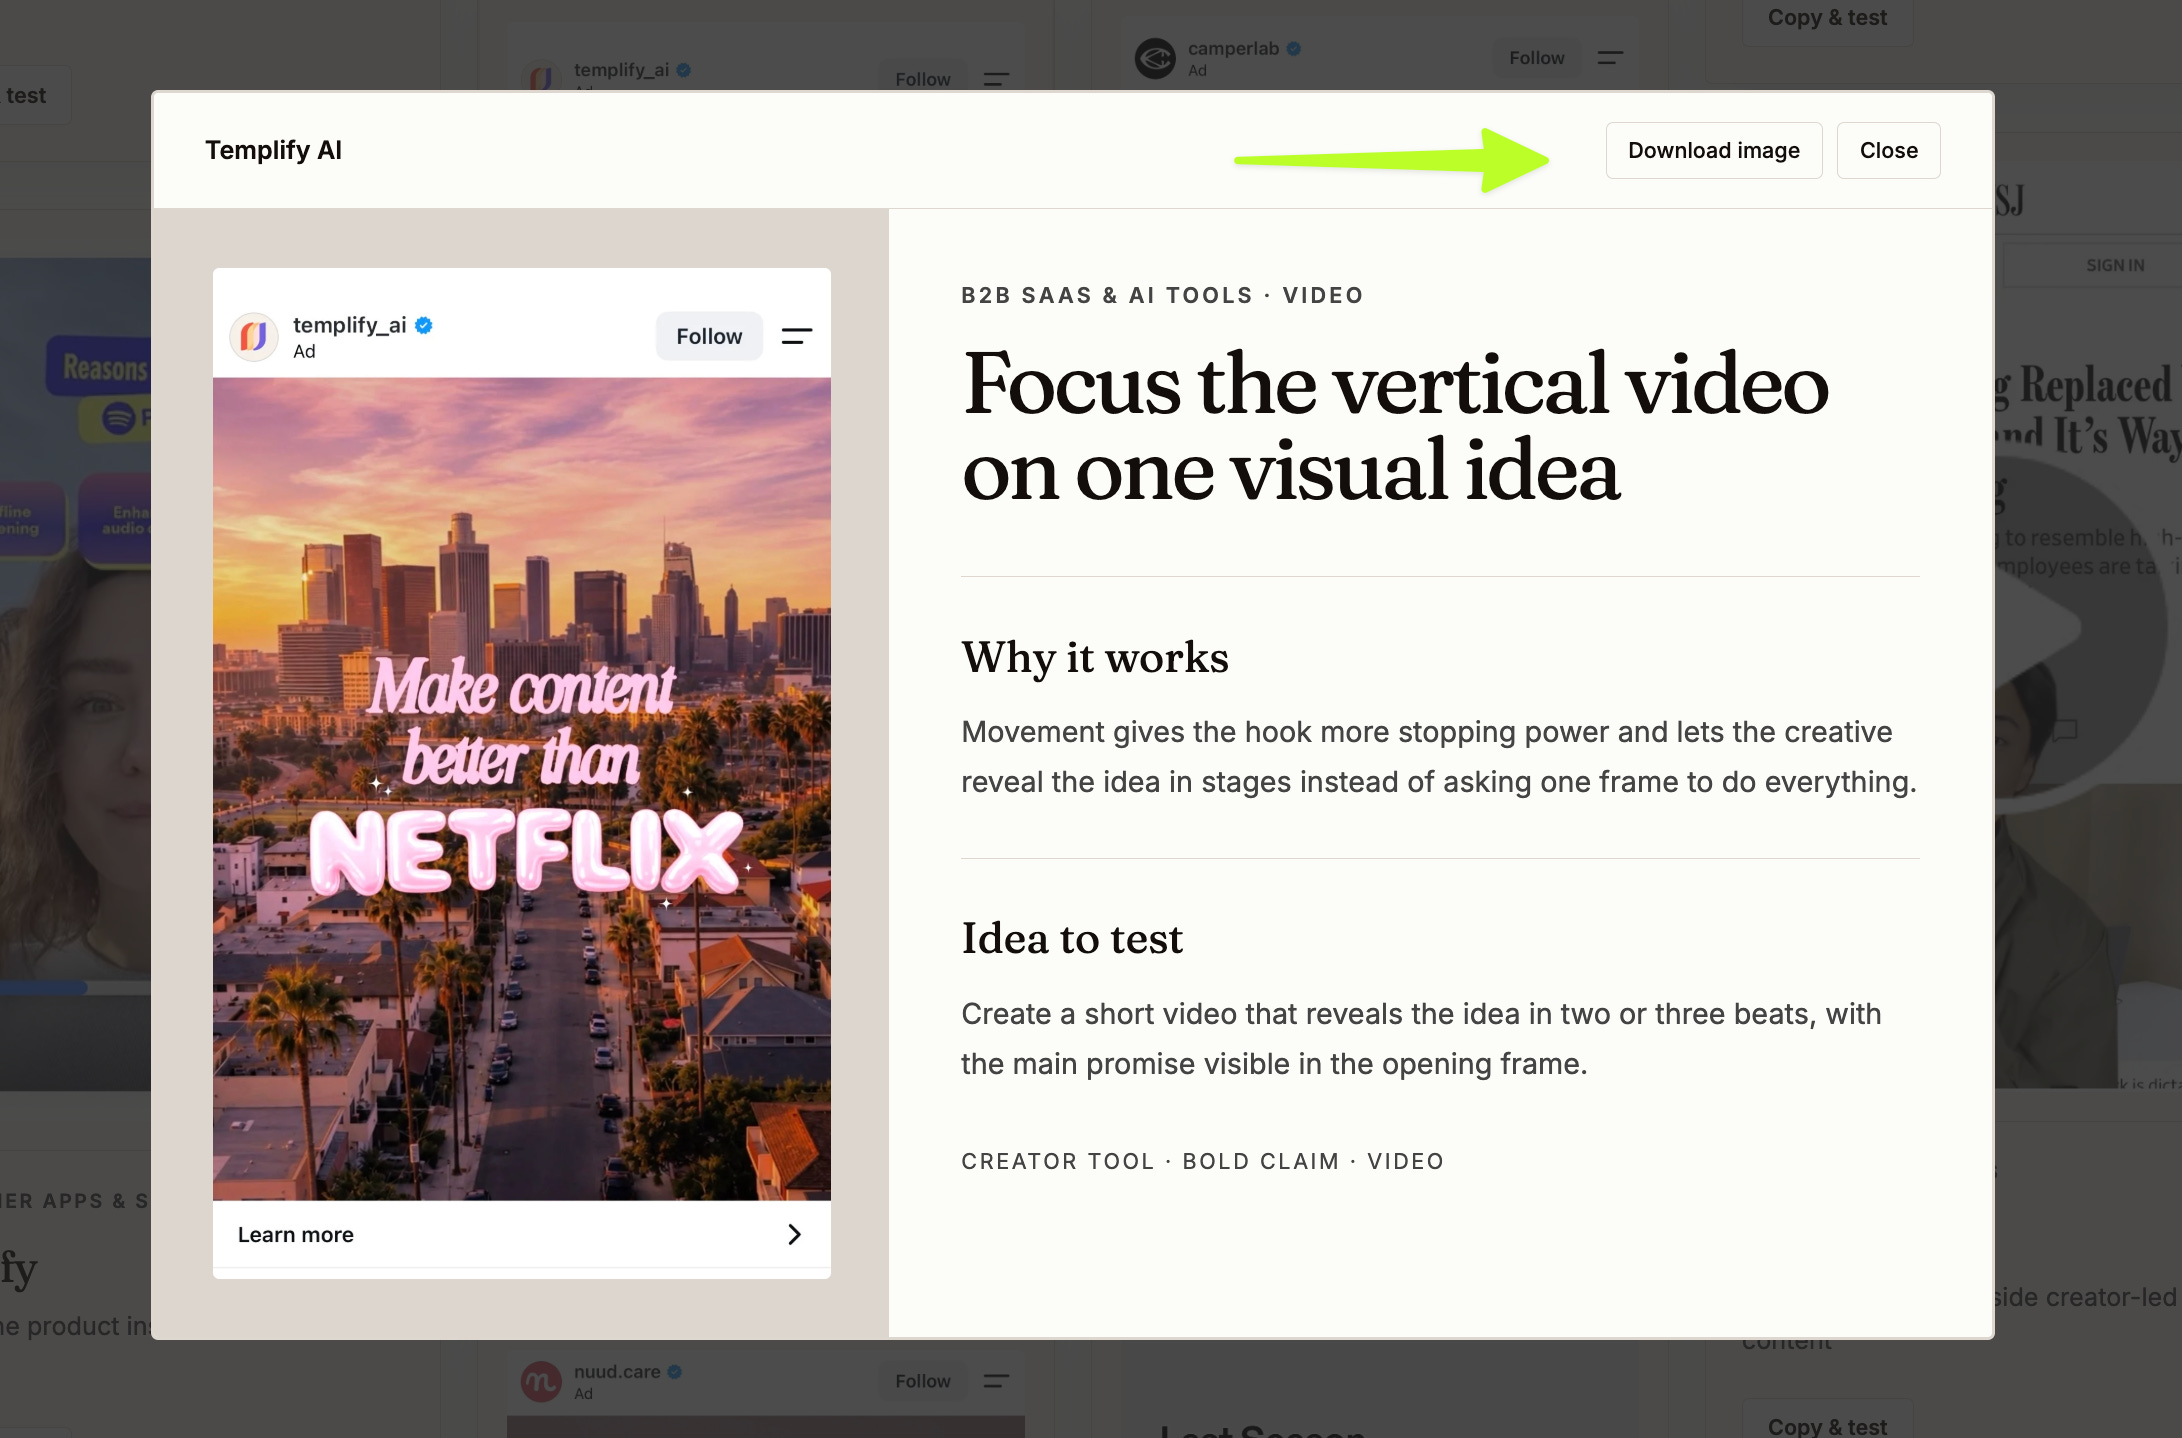2182x1438 pixels.
Task: Click the verified badge beside nuud.care
Action: click(x=674, y=1371)
